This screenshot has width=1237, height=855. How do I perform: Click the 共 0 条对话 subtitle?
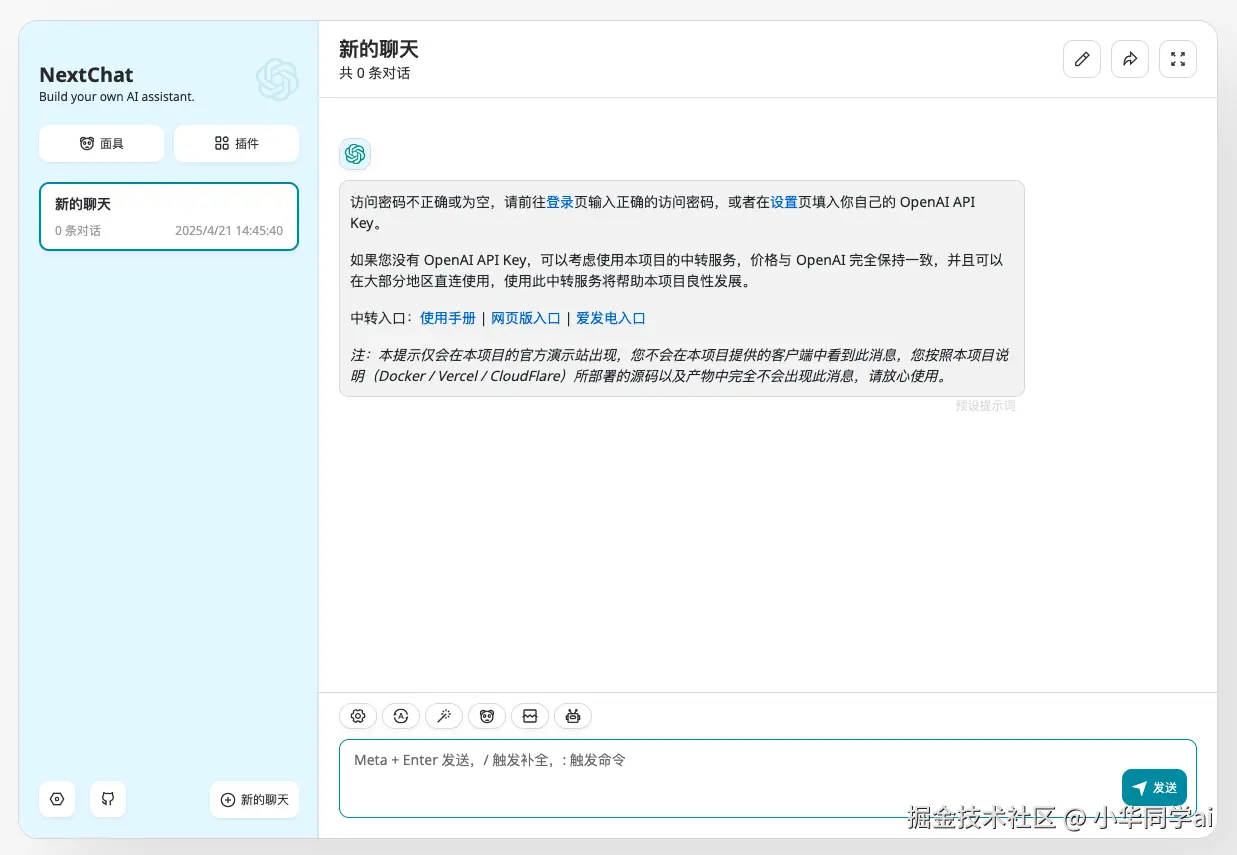[x=375, y=73]
